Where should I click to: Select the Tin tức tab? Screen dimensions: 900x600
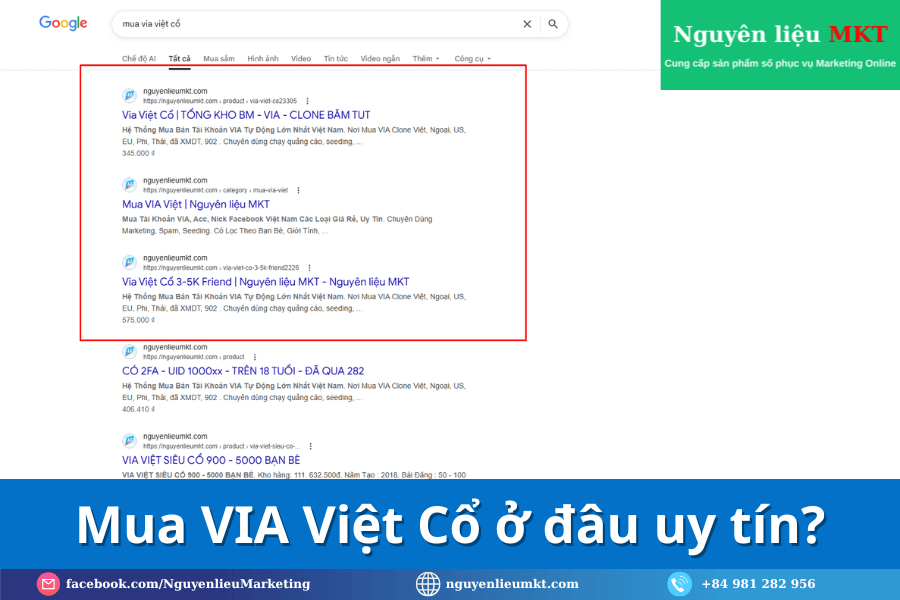(x=335, y=59)
